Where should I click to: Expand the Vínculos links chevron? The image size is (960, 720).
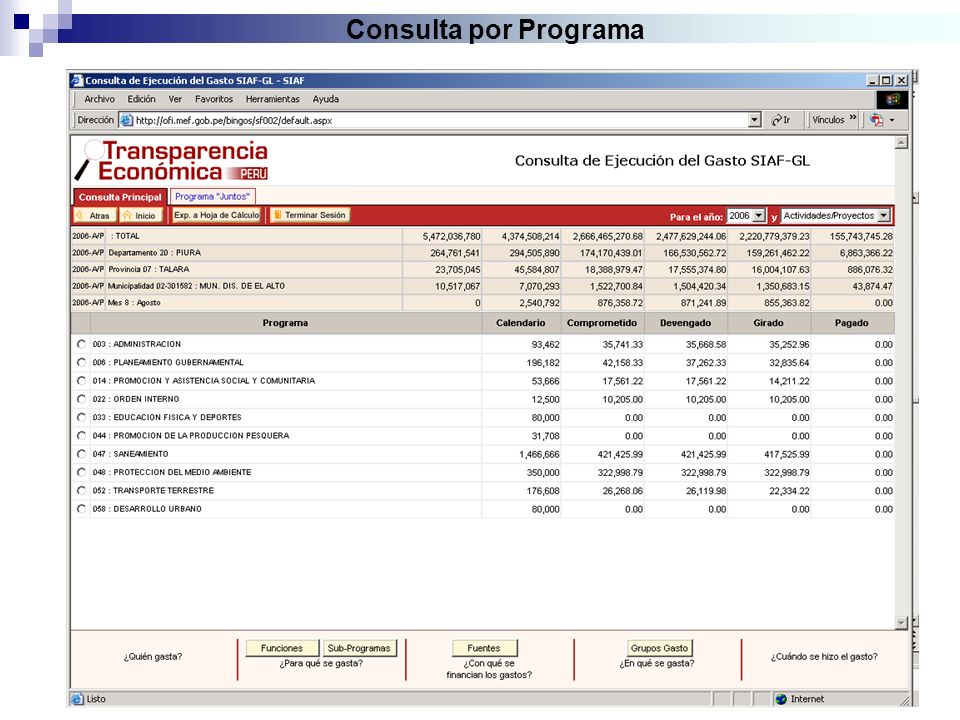(853, 118)
